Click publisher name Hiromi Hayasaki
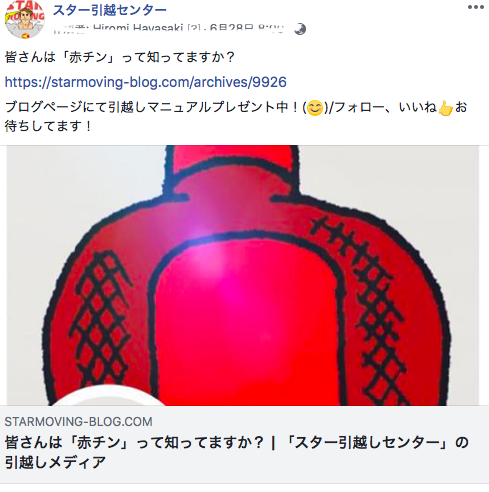This screenshot has height=492, width=489. [138, 28]
